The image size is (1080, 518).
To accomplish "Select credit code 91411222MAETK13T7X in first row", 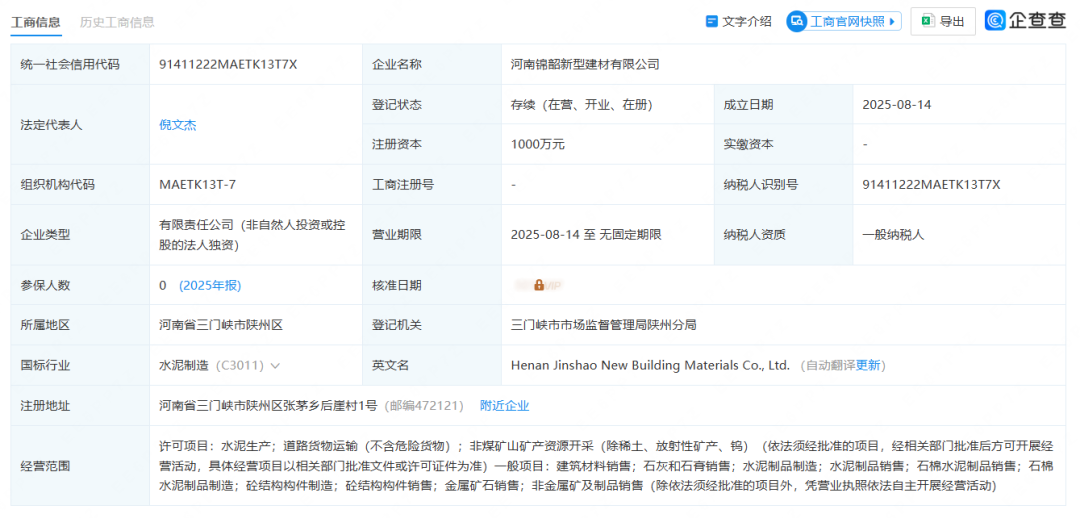I will point(228,65).
